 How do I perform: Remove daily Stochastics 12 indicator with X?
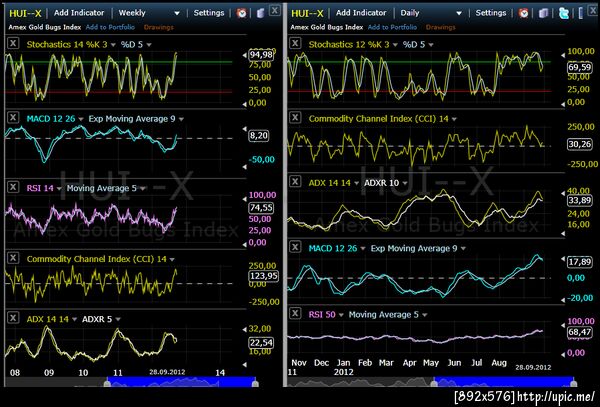coord(295,43)
